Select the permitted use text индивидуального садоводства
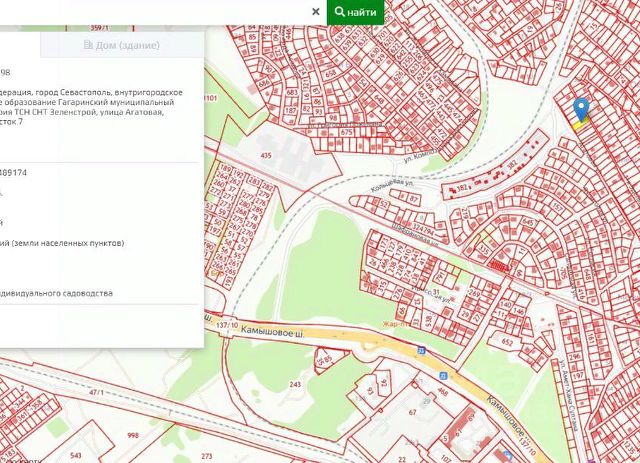This screenshot has width=640, height=463. point(56,293)
